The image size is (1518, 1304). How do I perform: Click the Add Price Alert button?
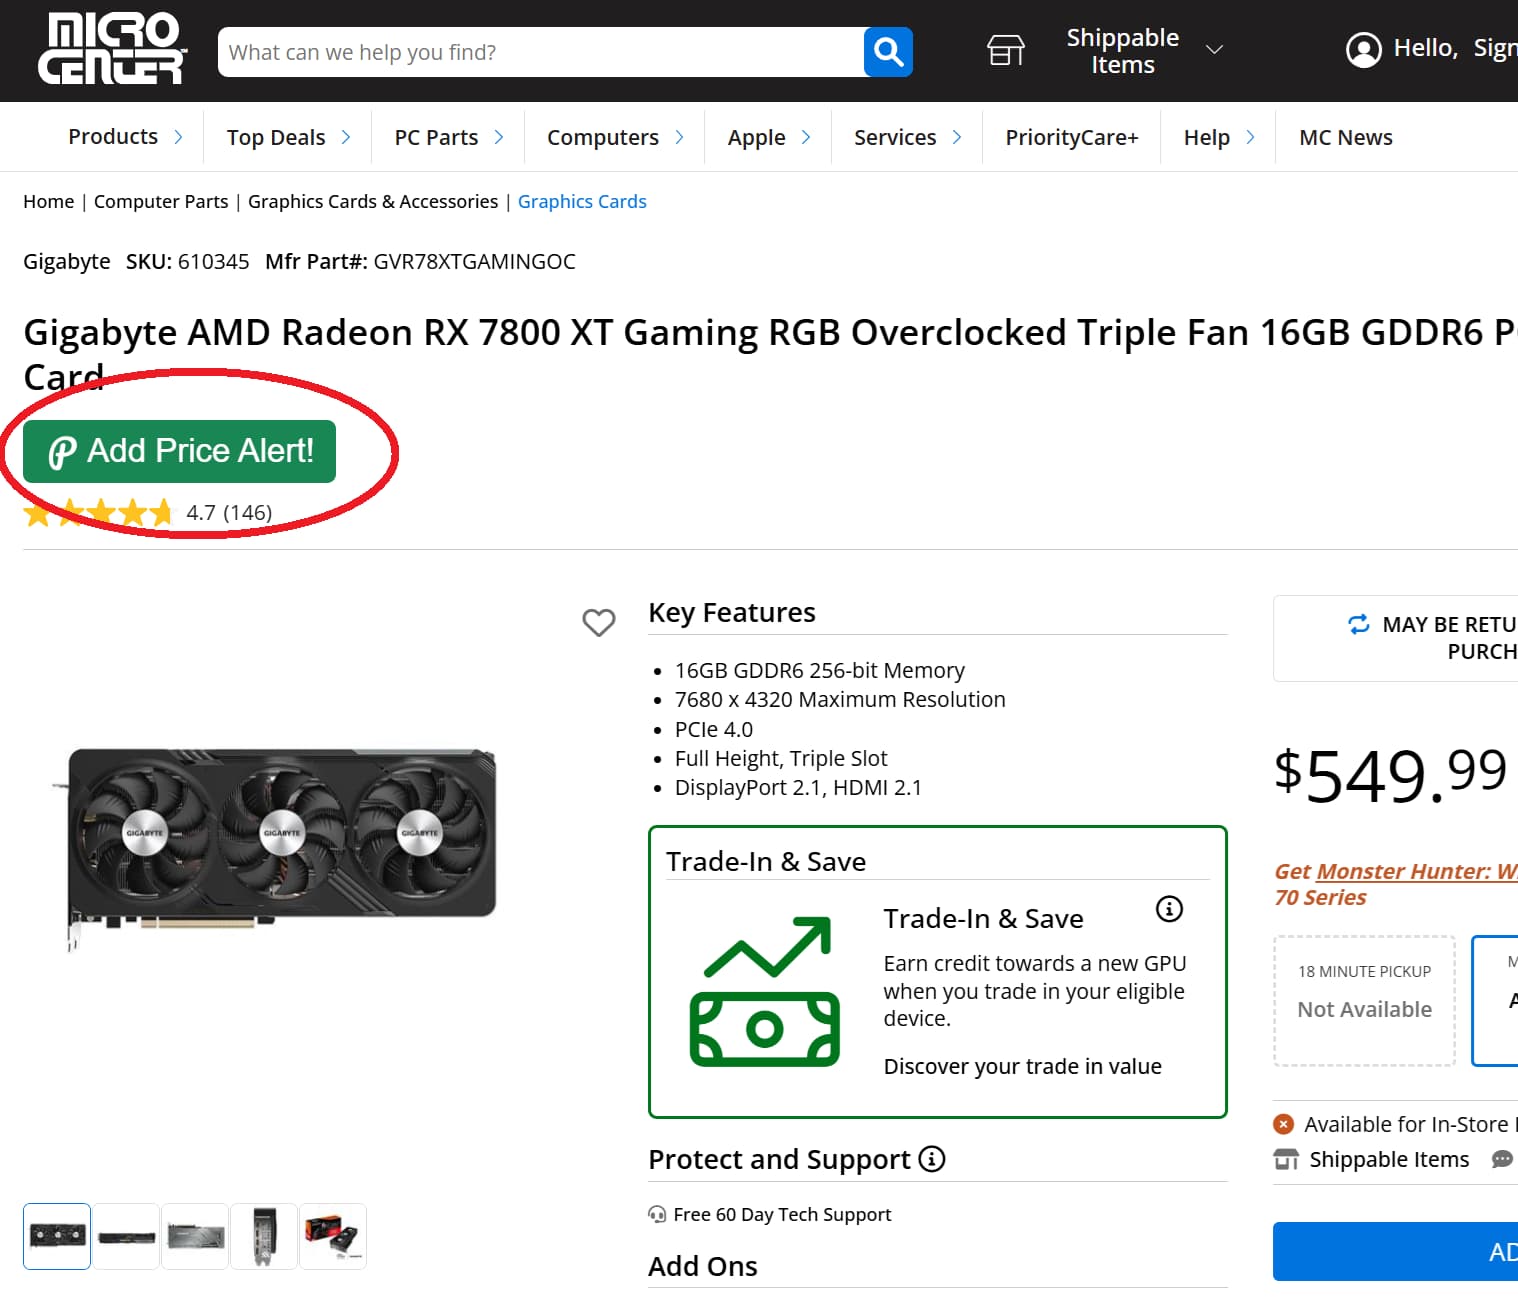tap(179, 451)
